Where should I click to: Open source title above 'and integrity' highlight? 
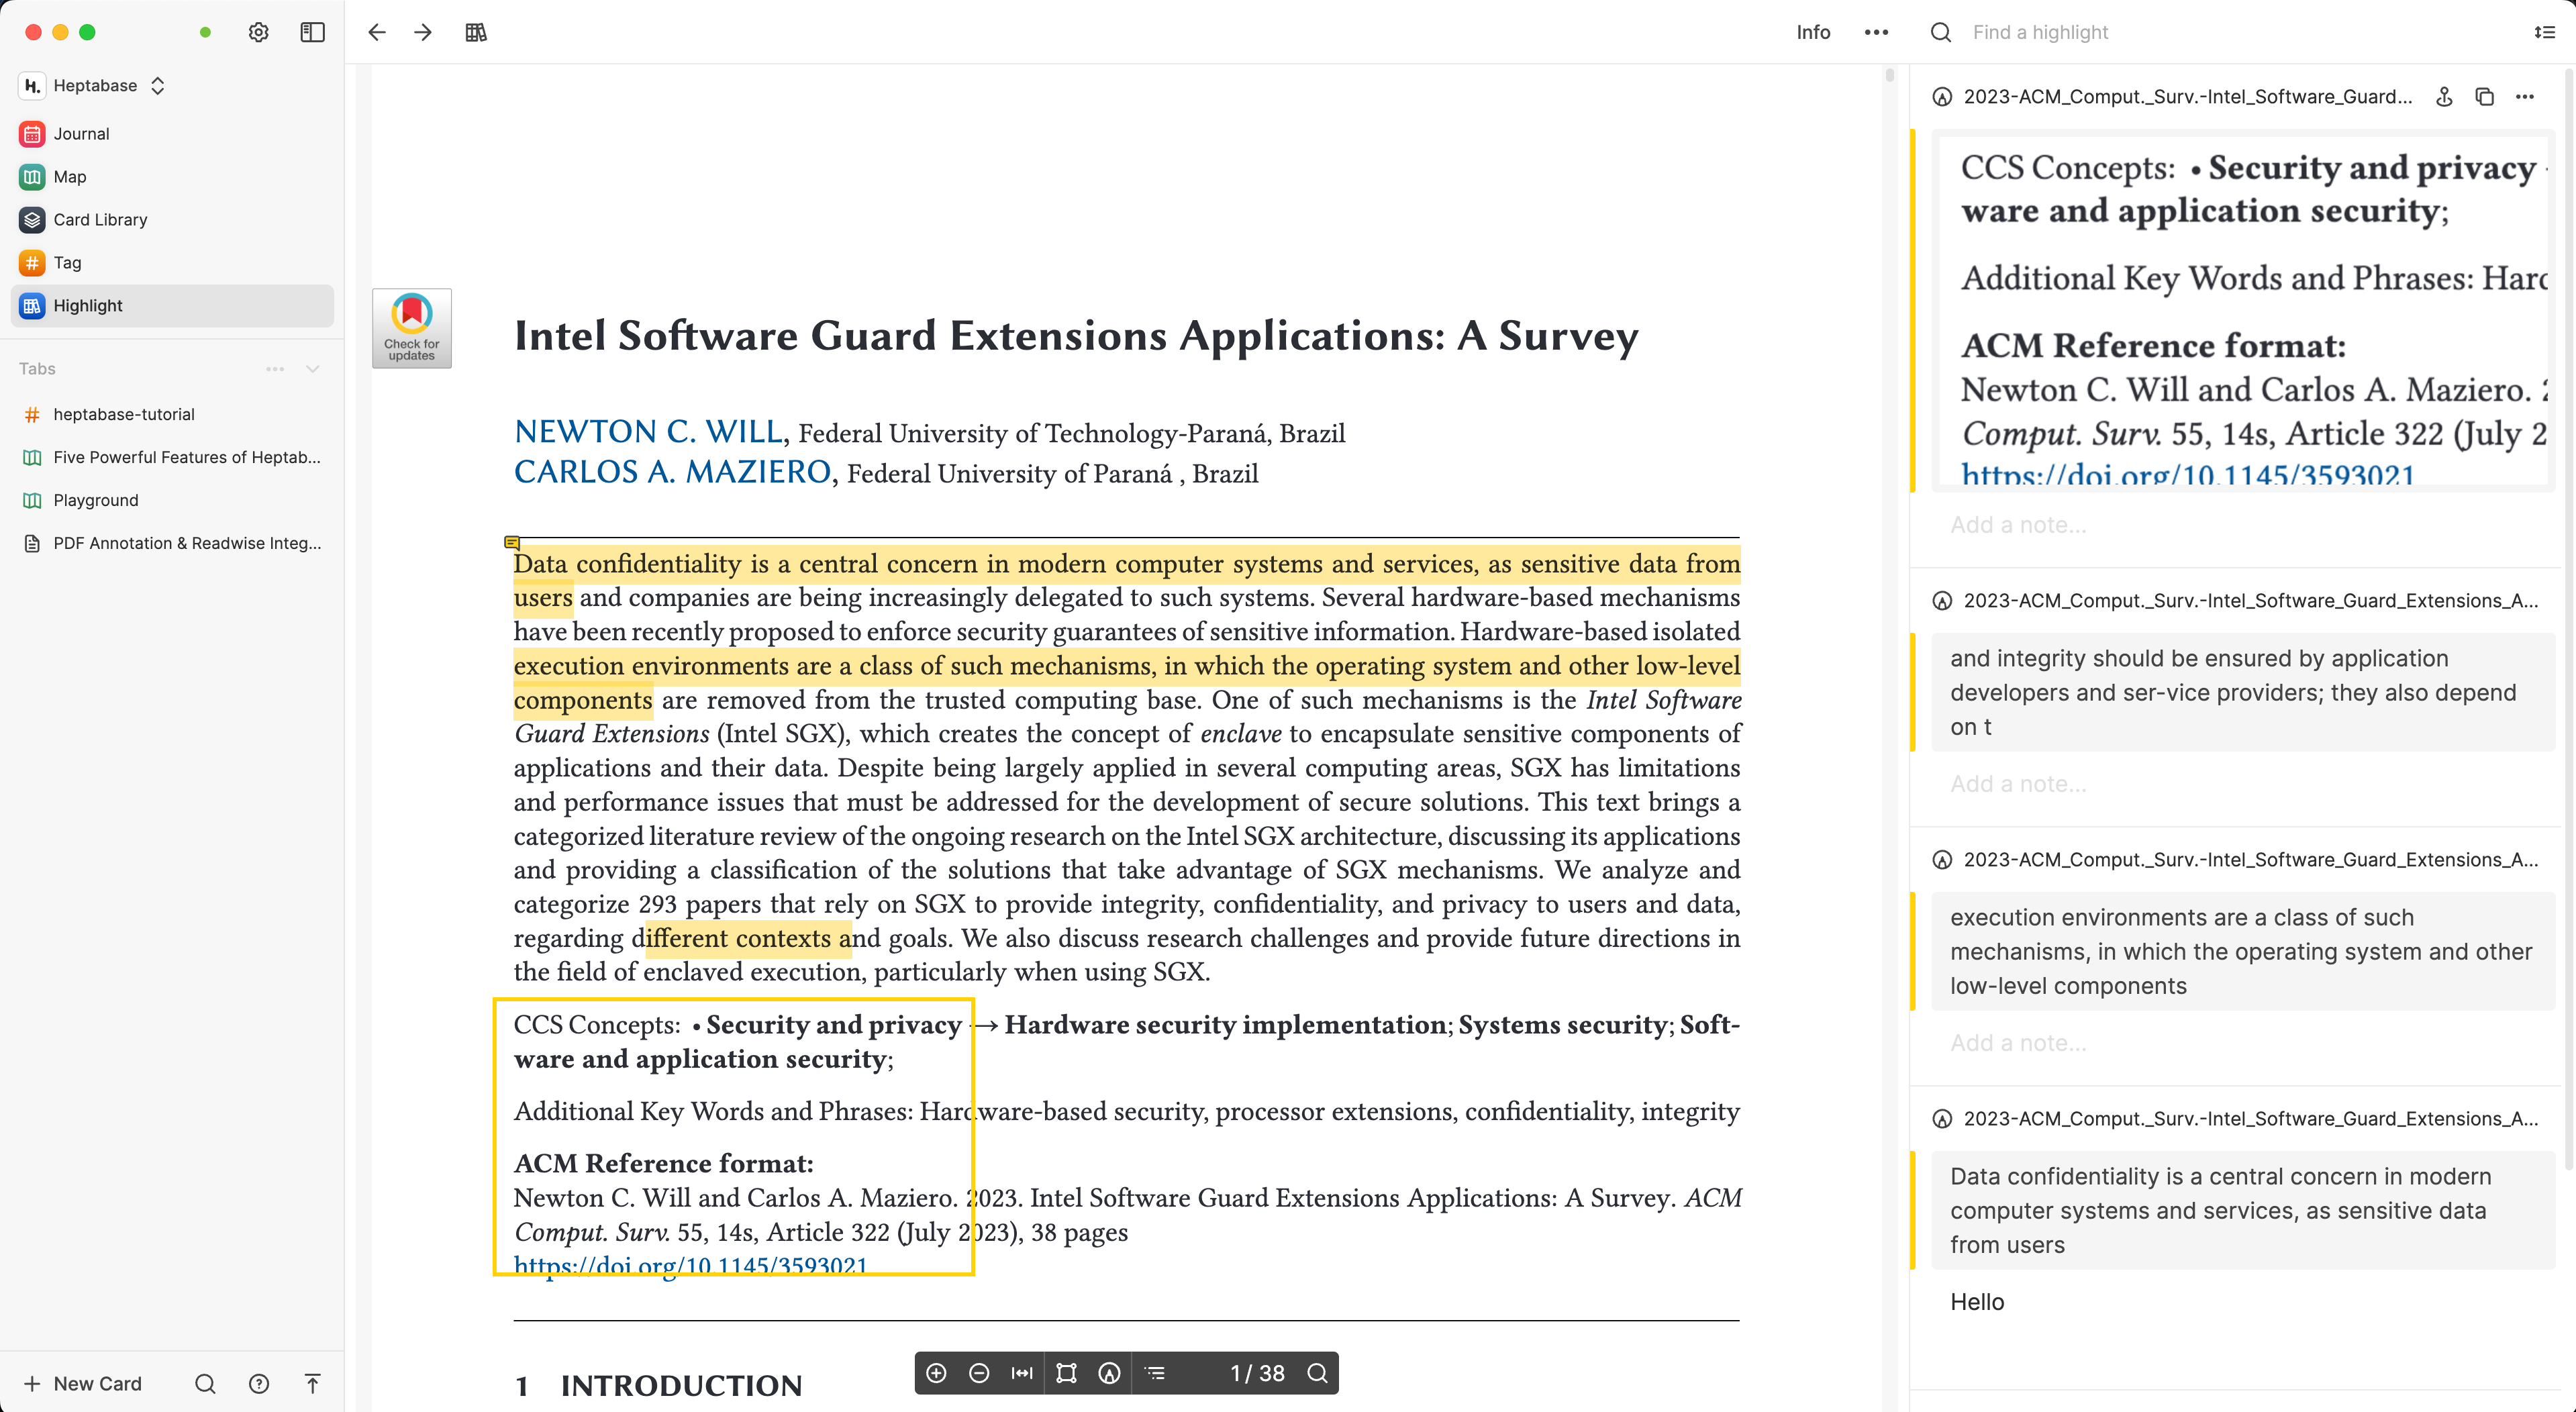[x=2250, y=600]
